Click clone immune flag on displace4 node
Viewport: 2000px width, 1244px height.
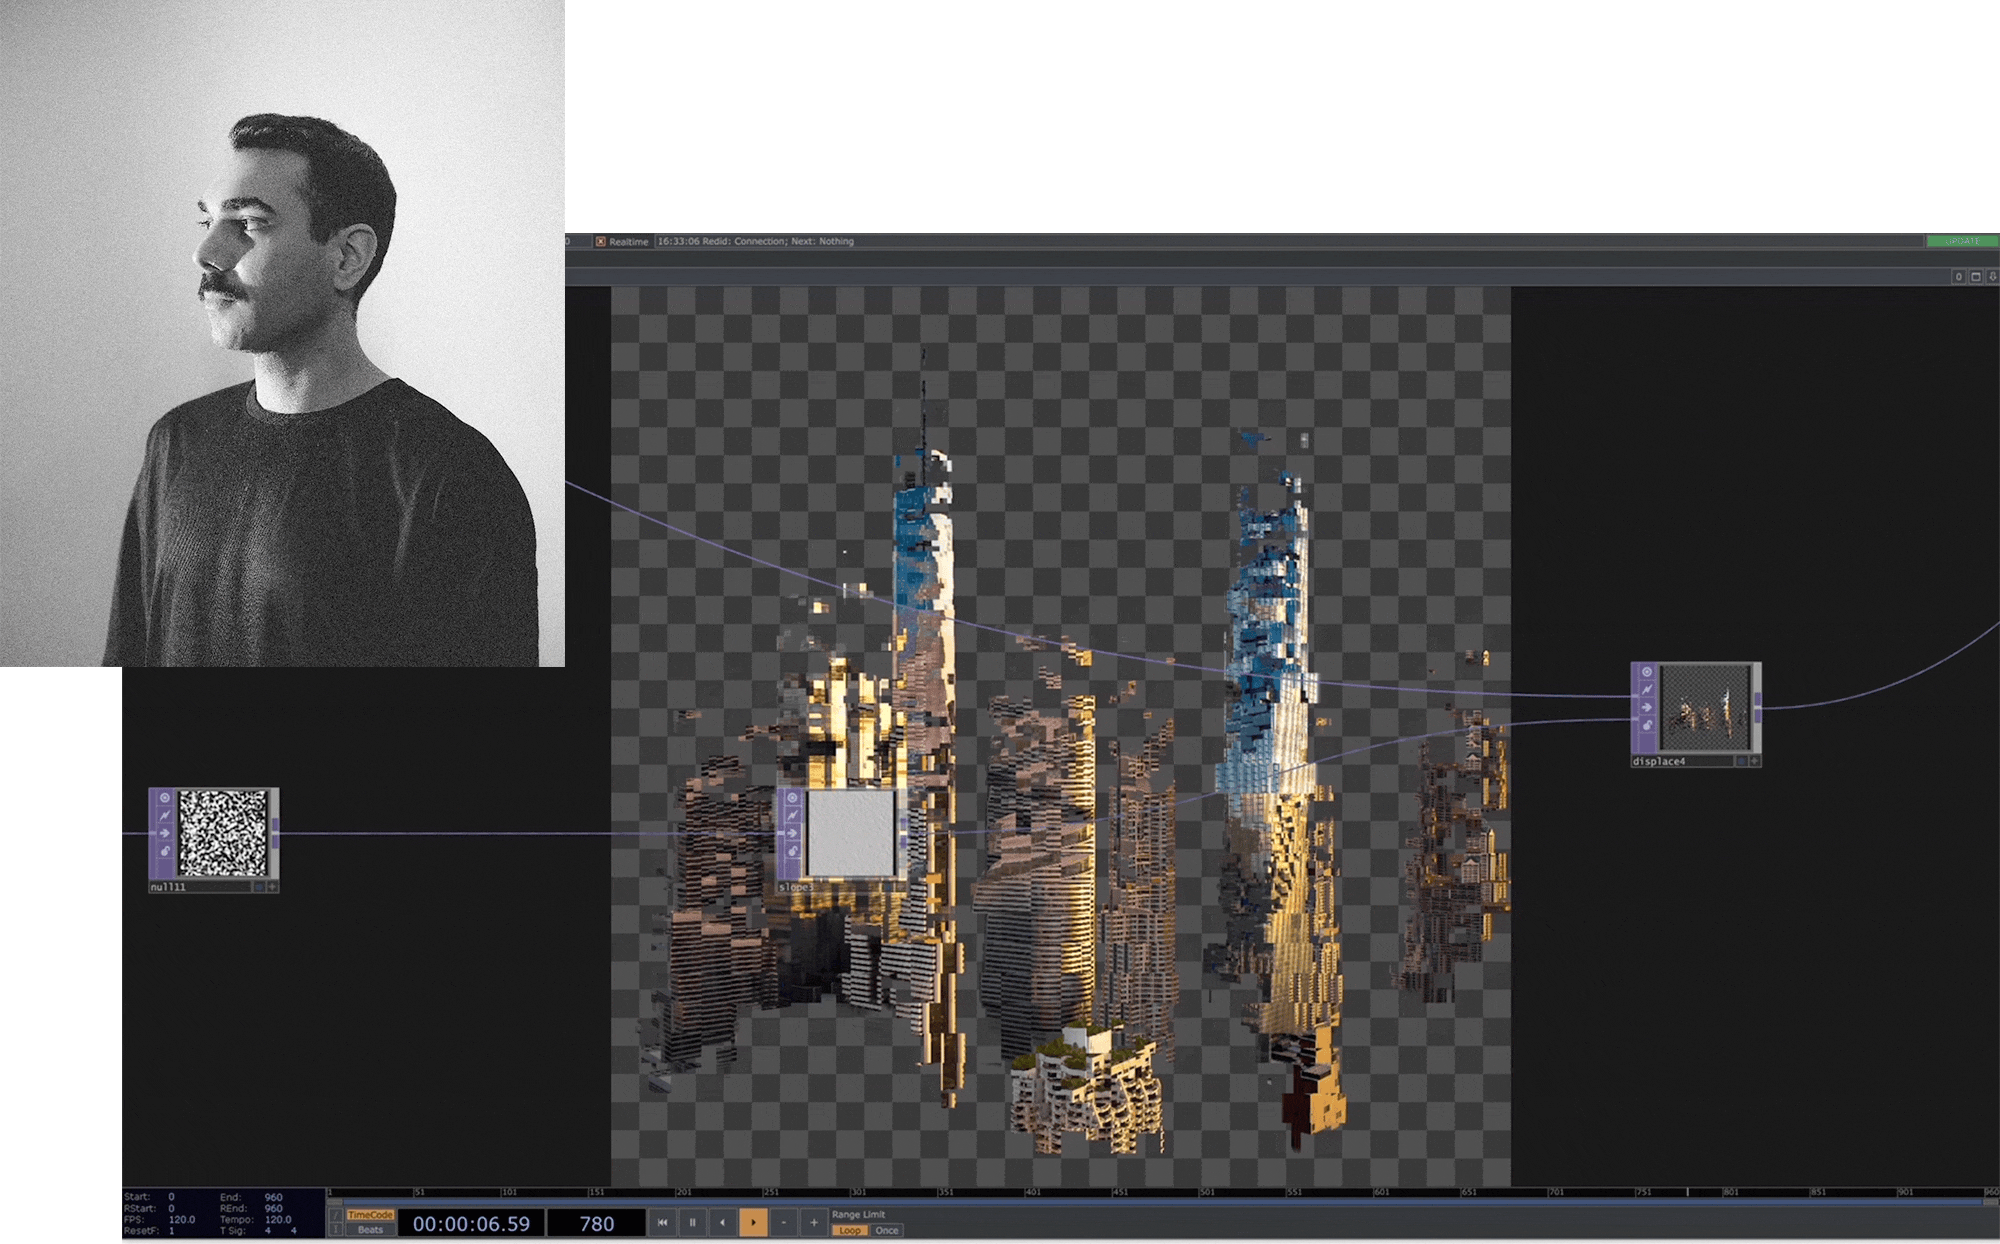point(1647,690)
